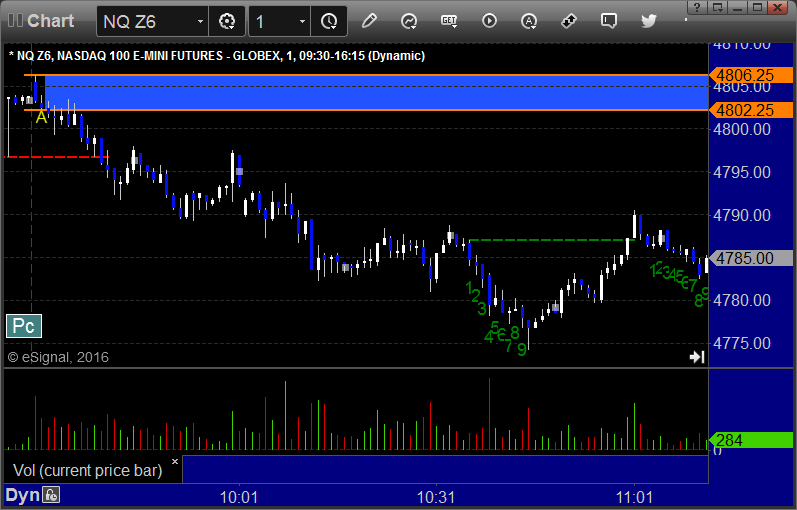Open the alerts icon menu
The width and height of the screenshot is (797, 510).
coord(529,21)
